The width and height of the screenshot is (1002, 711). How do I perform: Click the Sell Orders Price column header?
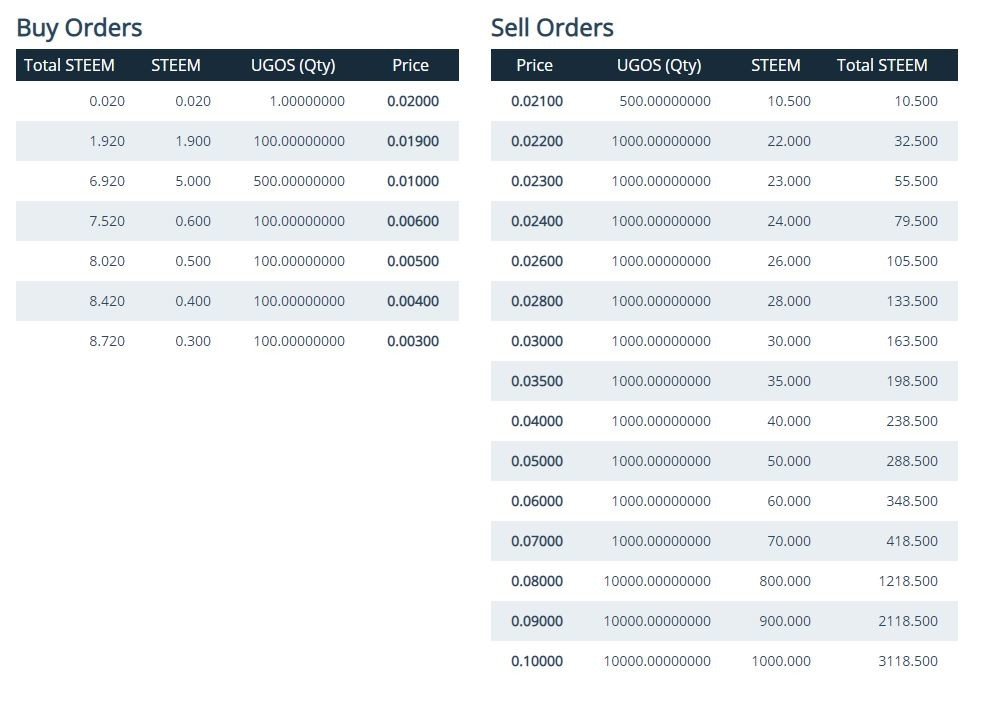(x=534, y=65)
